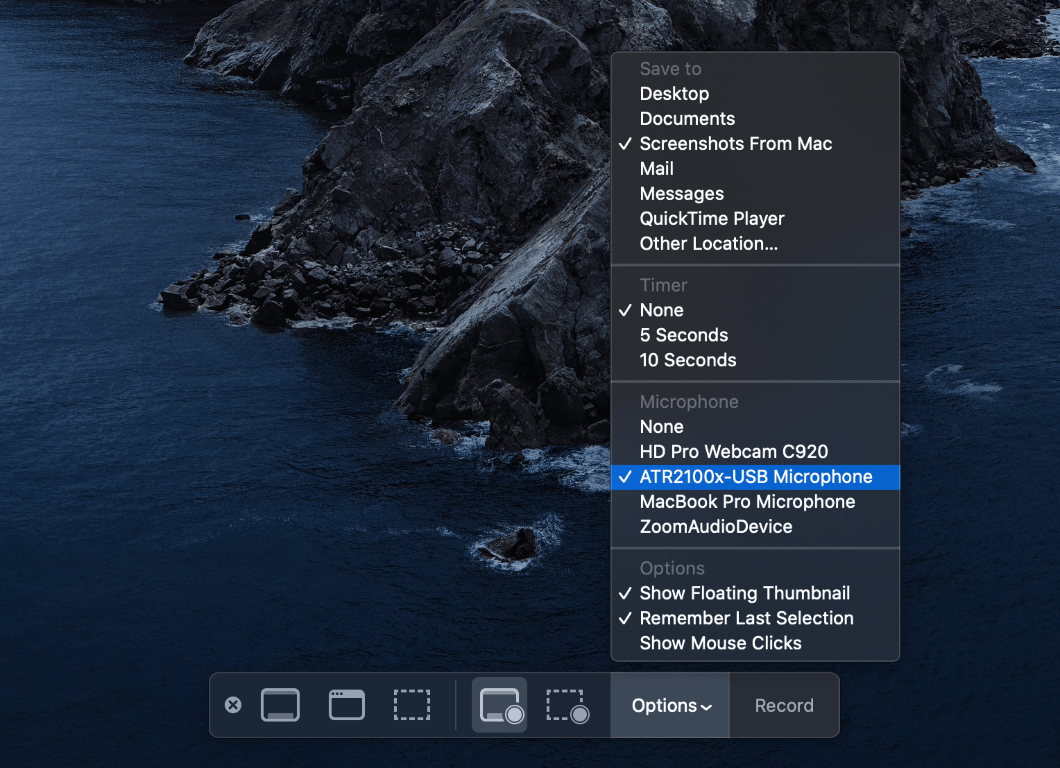Choose the Capture Selected Portion icon
The height and width of the screenshot is (768, 1060).
(x=412, y=705)
